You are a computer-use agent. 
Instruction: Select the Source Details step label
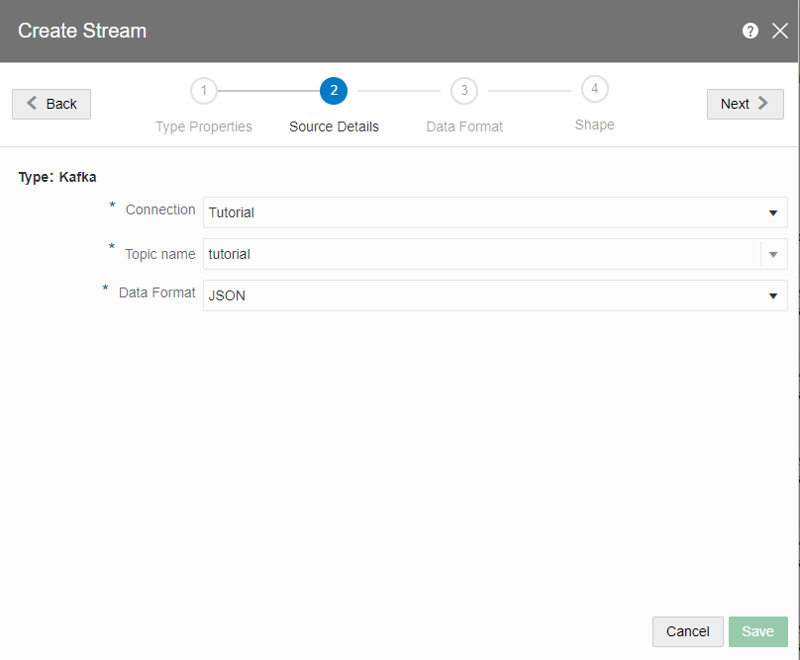click(334, 127)
